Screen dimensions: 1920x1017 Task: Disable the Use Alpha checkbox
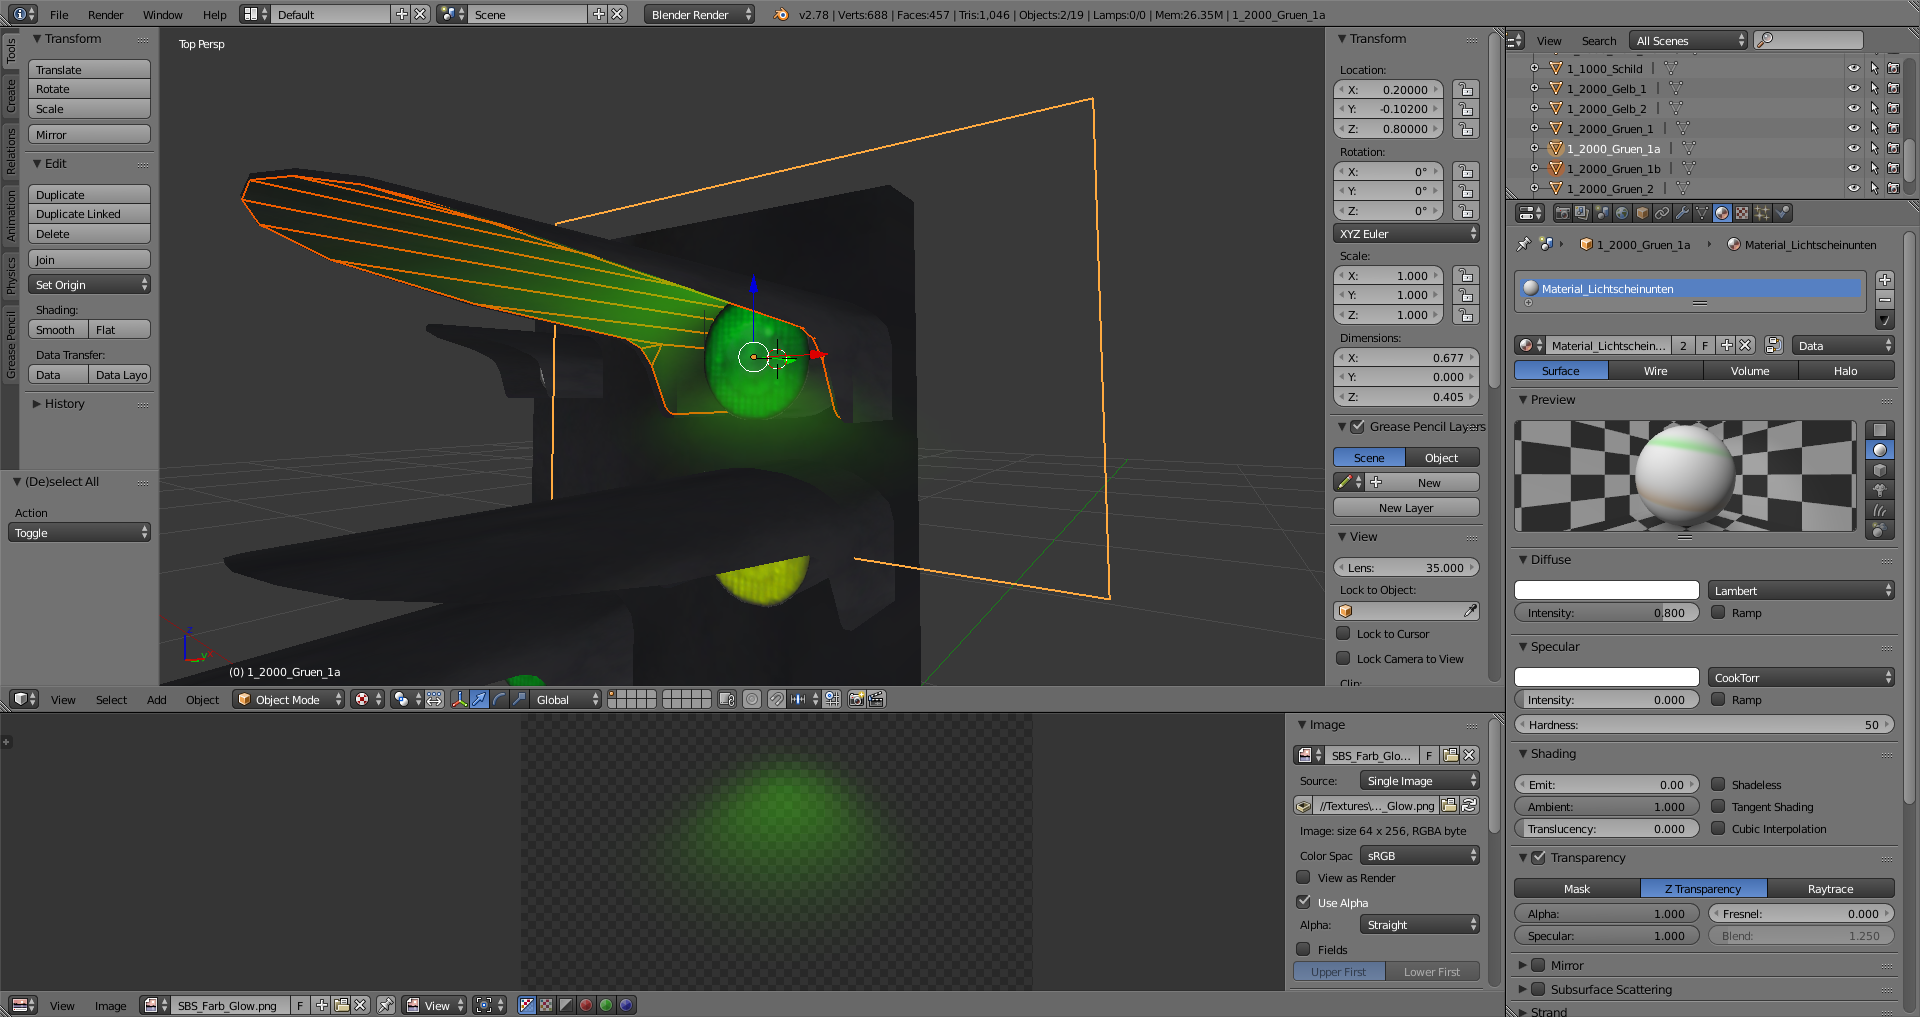click(1304, 902)
